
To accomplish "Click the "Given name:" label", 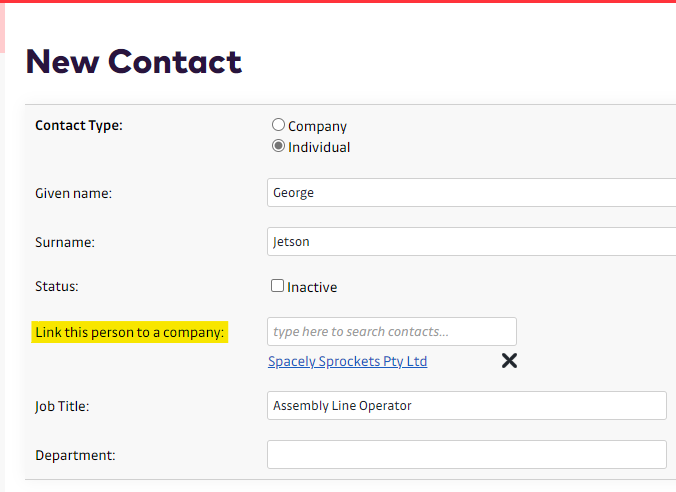I will 73,193.
